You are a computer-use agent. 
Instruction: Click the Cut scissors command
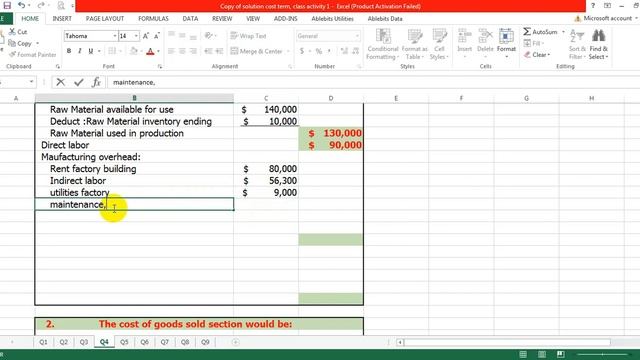point(18,31)
